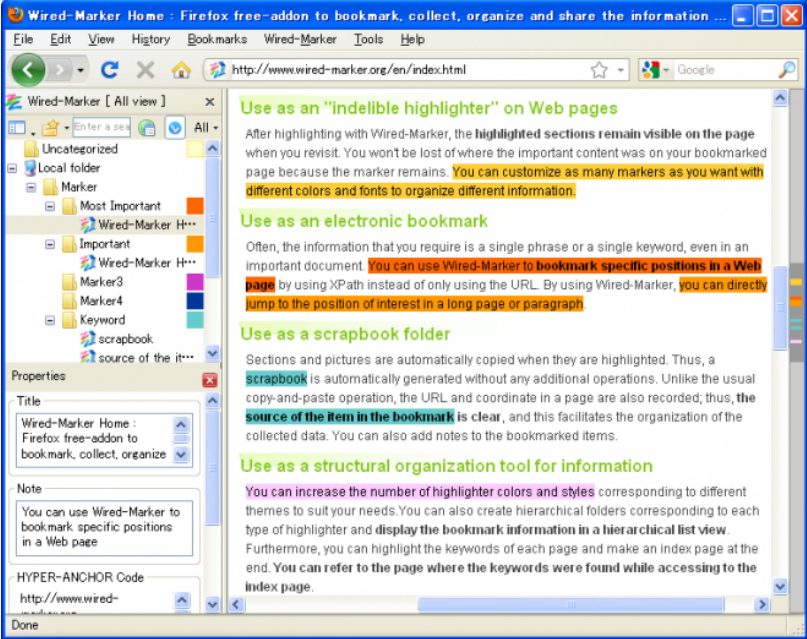
Task: Click the Important orange color swatch
Action: coord(195,244)
